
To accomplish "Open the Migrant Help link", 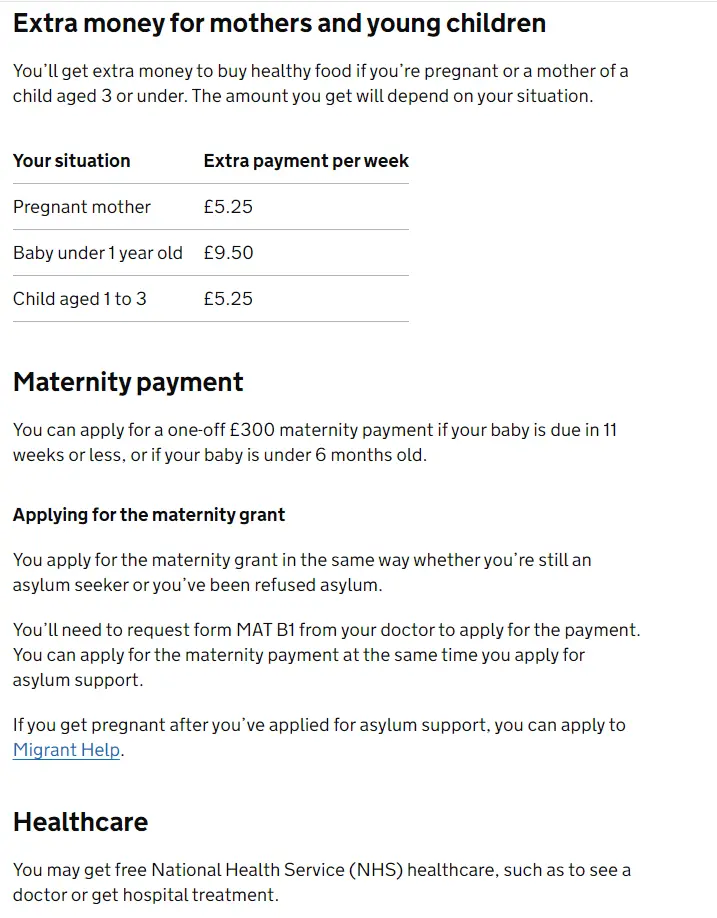I will point(67,750).
